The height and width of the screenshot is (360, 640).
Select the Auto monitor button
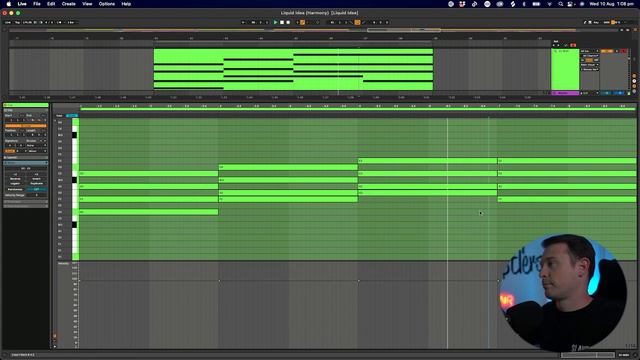click(589, 60)
